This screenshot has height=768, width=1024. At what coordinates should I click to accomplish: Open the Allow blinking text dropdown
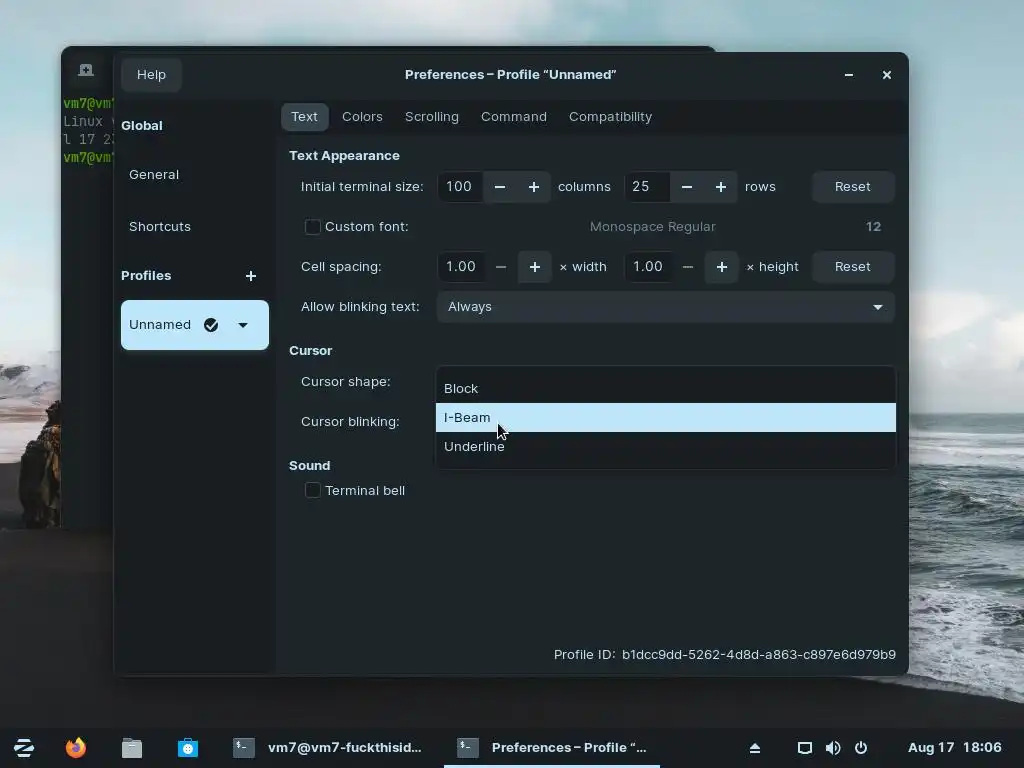[x=665, y=307]
